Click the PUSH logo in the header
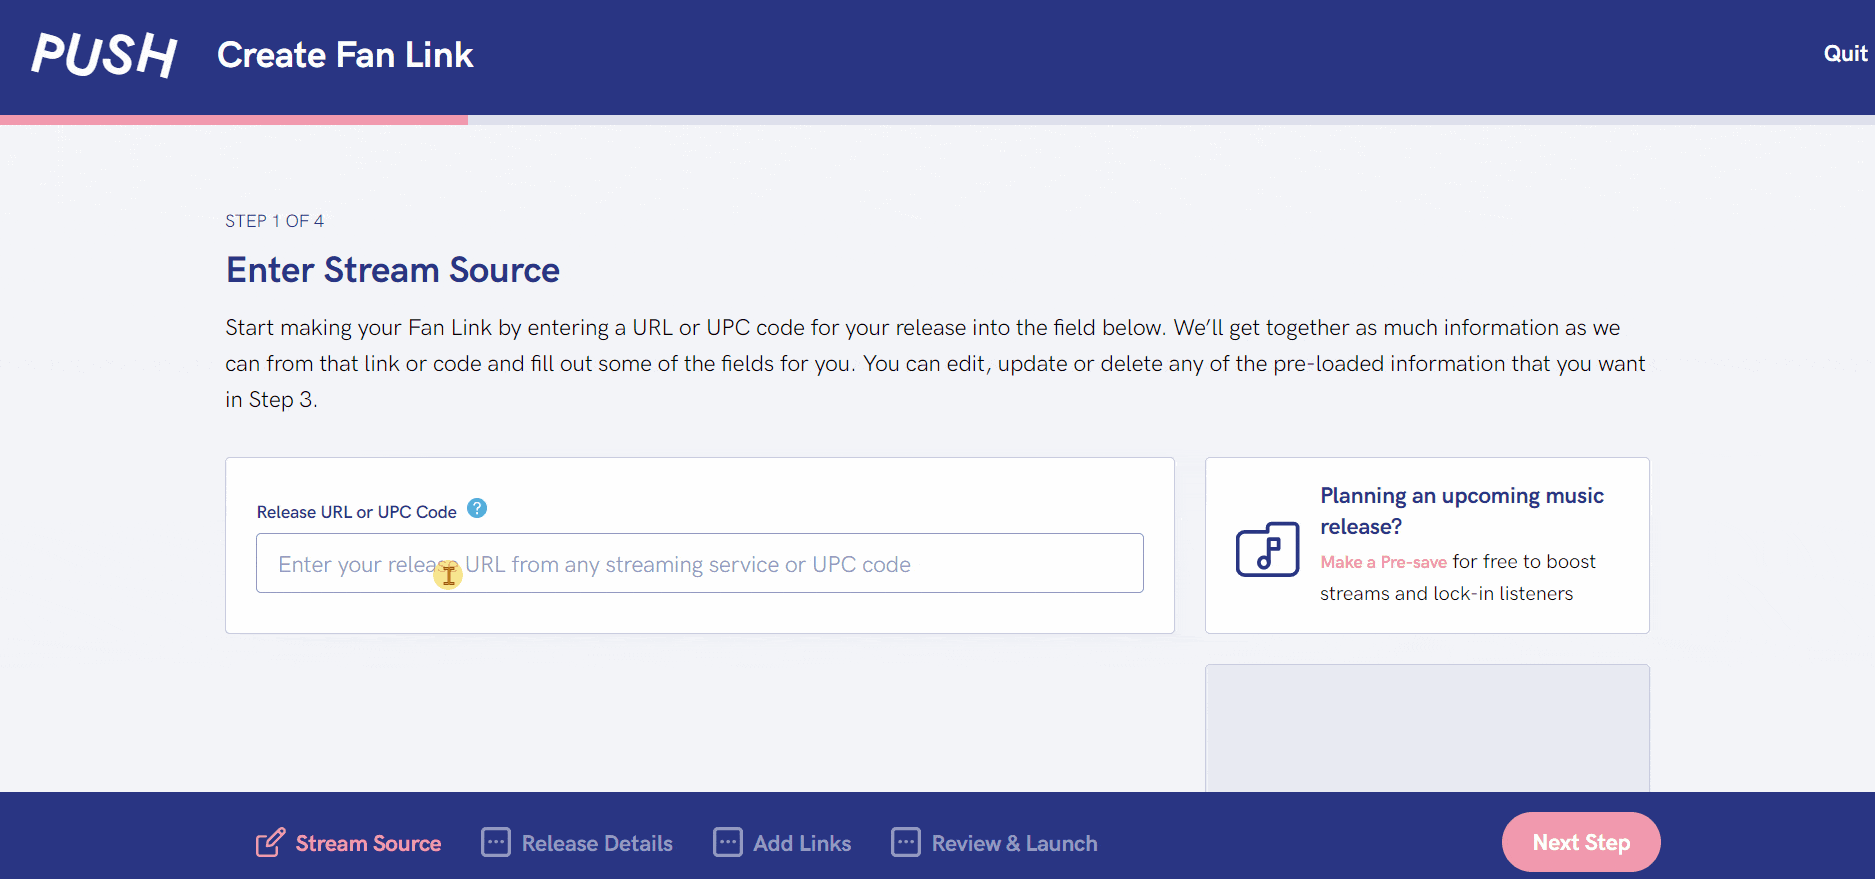1875x879 pixels. pos(104,55)
